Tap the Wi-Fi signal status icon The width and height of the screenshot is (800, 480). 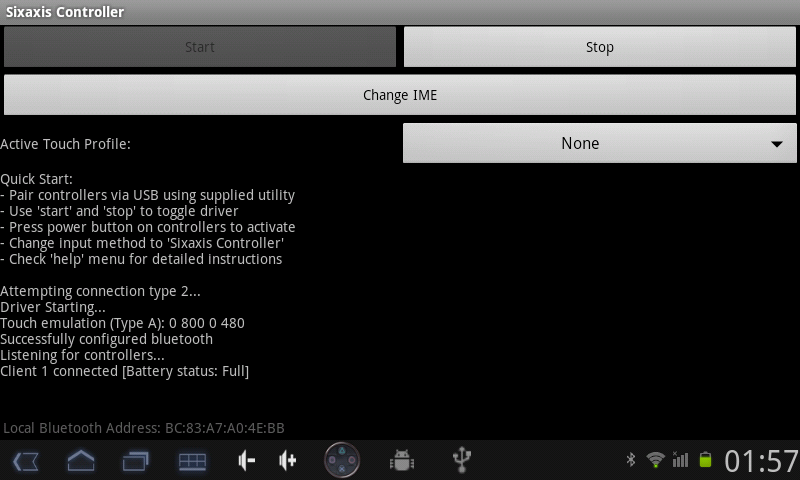pyautogui.click(x=656, y=460)
